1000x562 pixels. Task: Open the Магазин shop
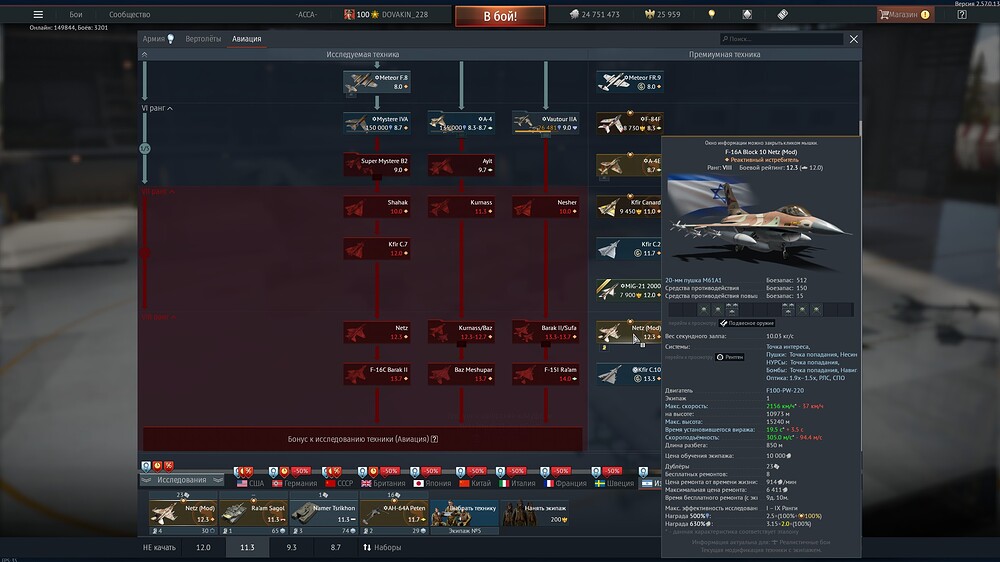pos(905,14)
